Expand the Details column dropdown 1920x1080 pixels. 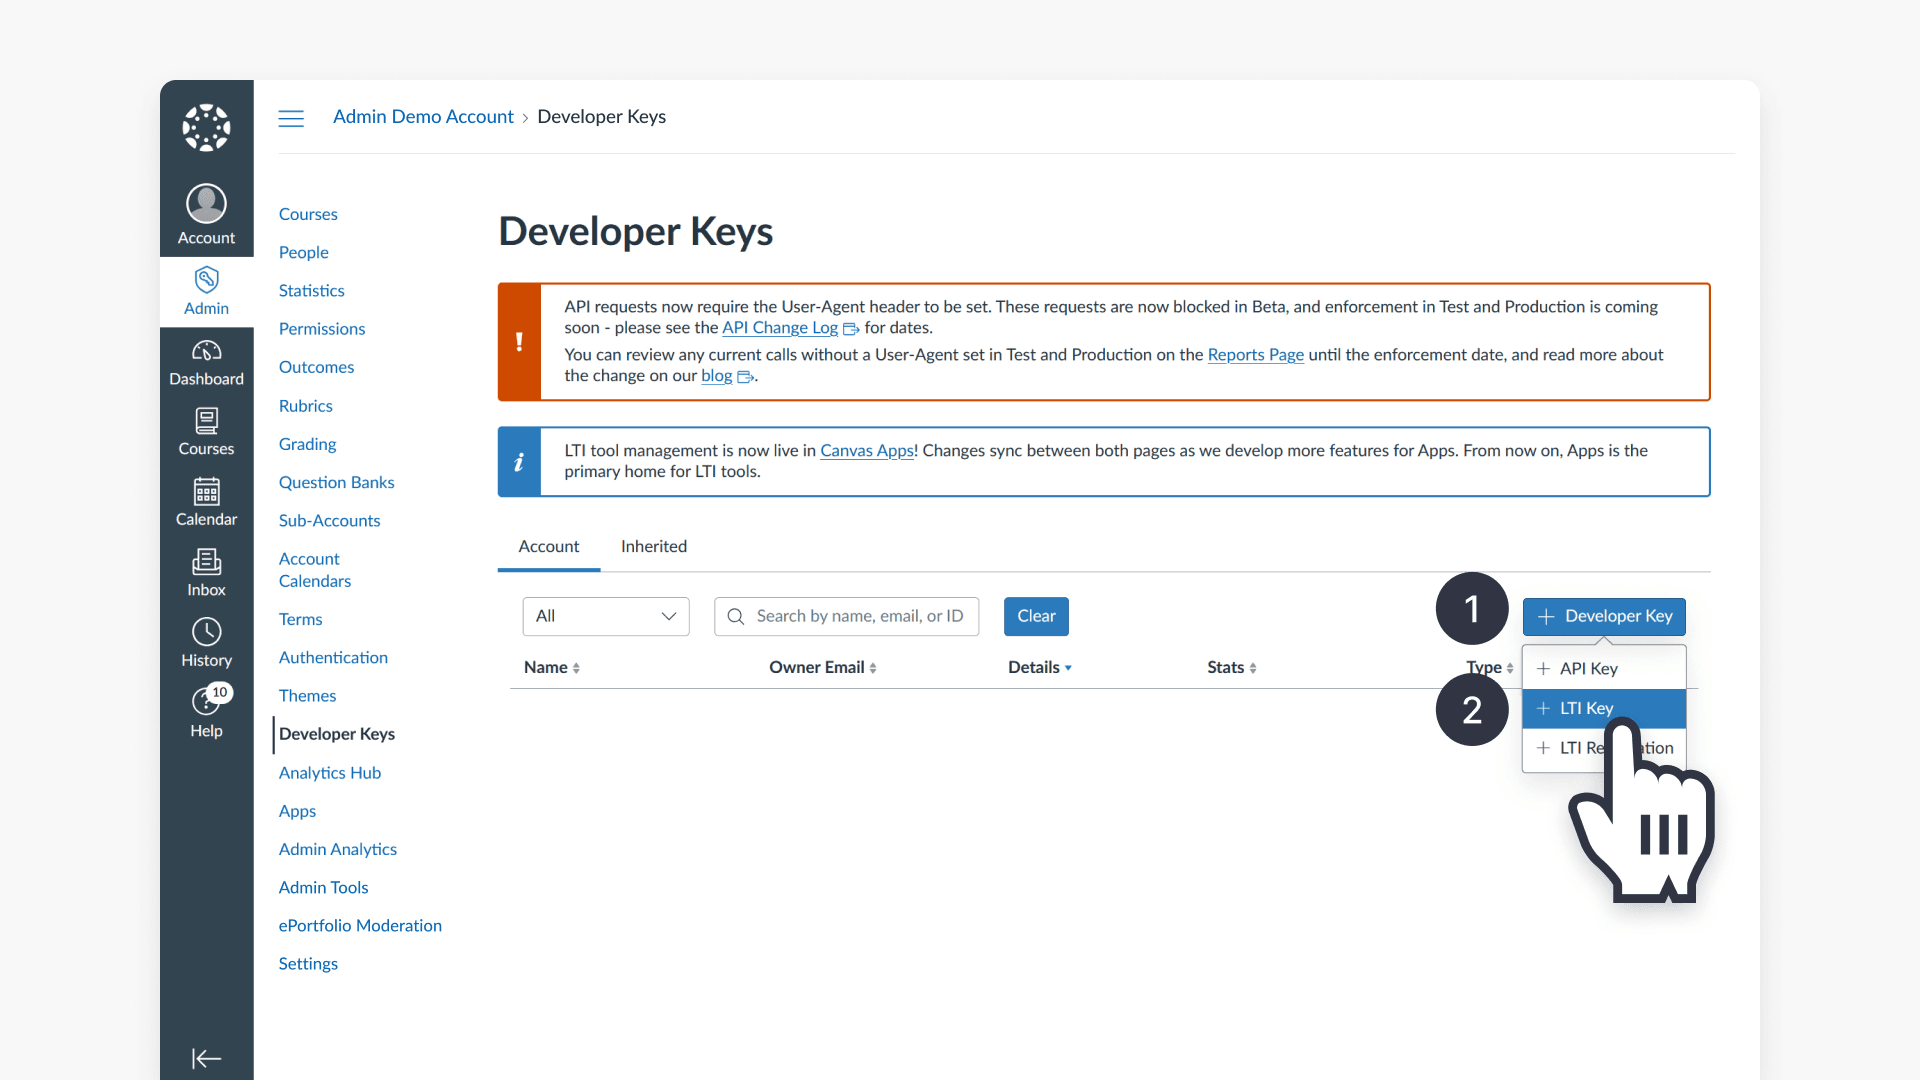point(1068,667)
